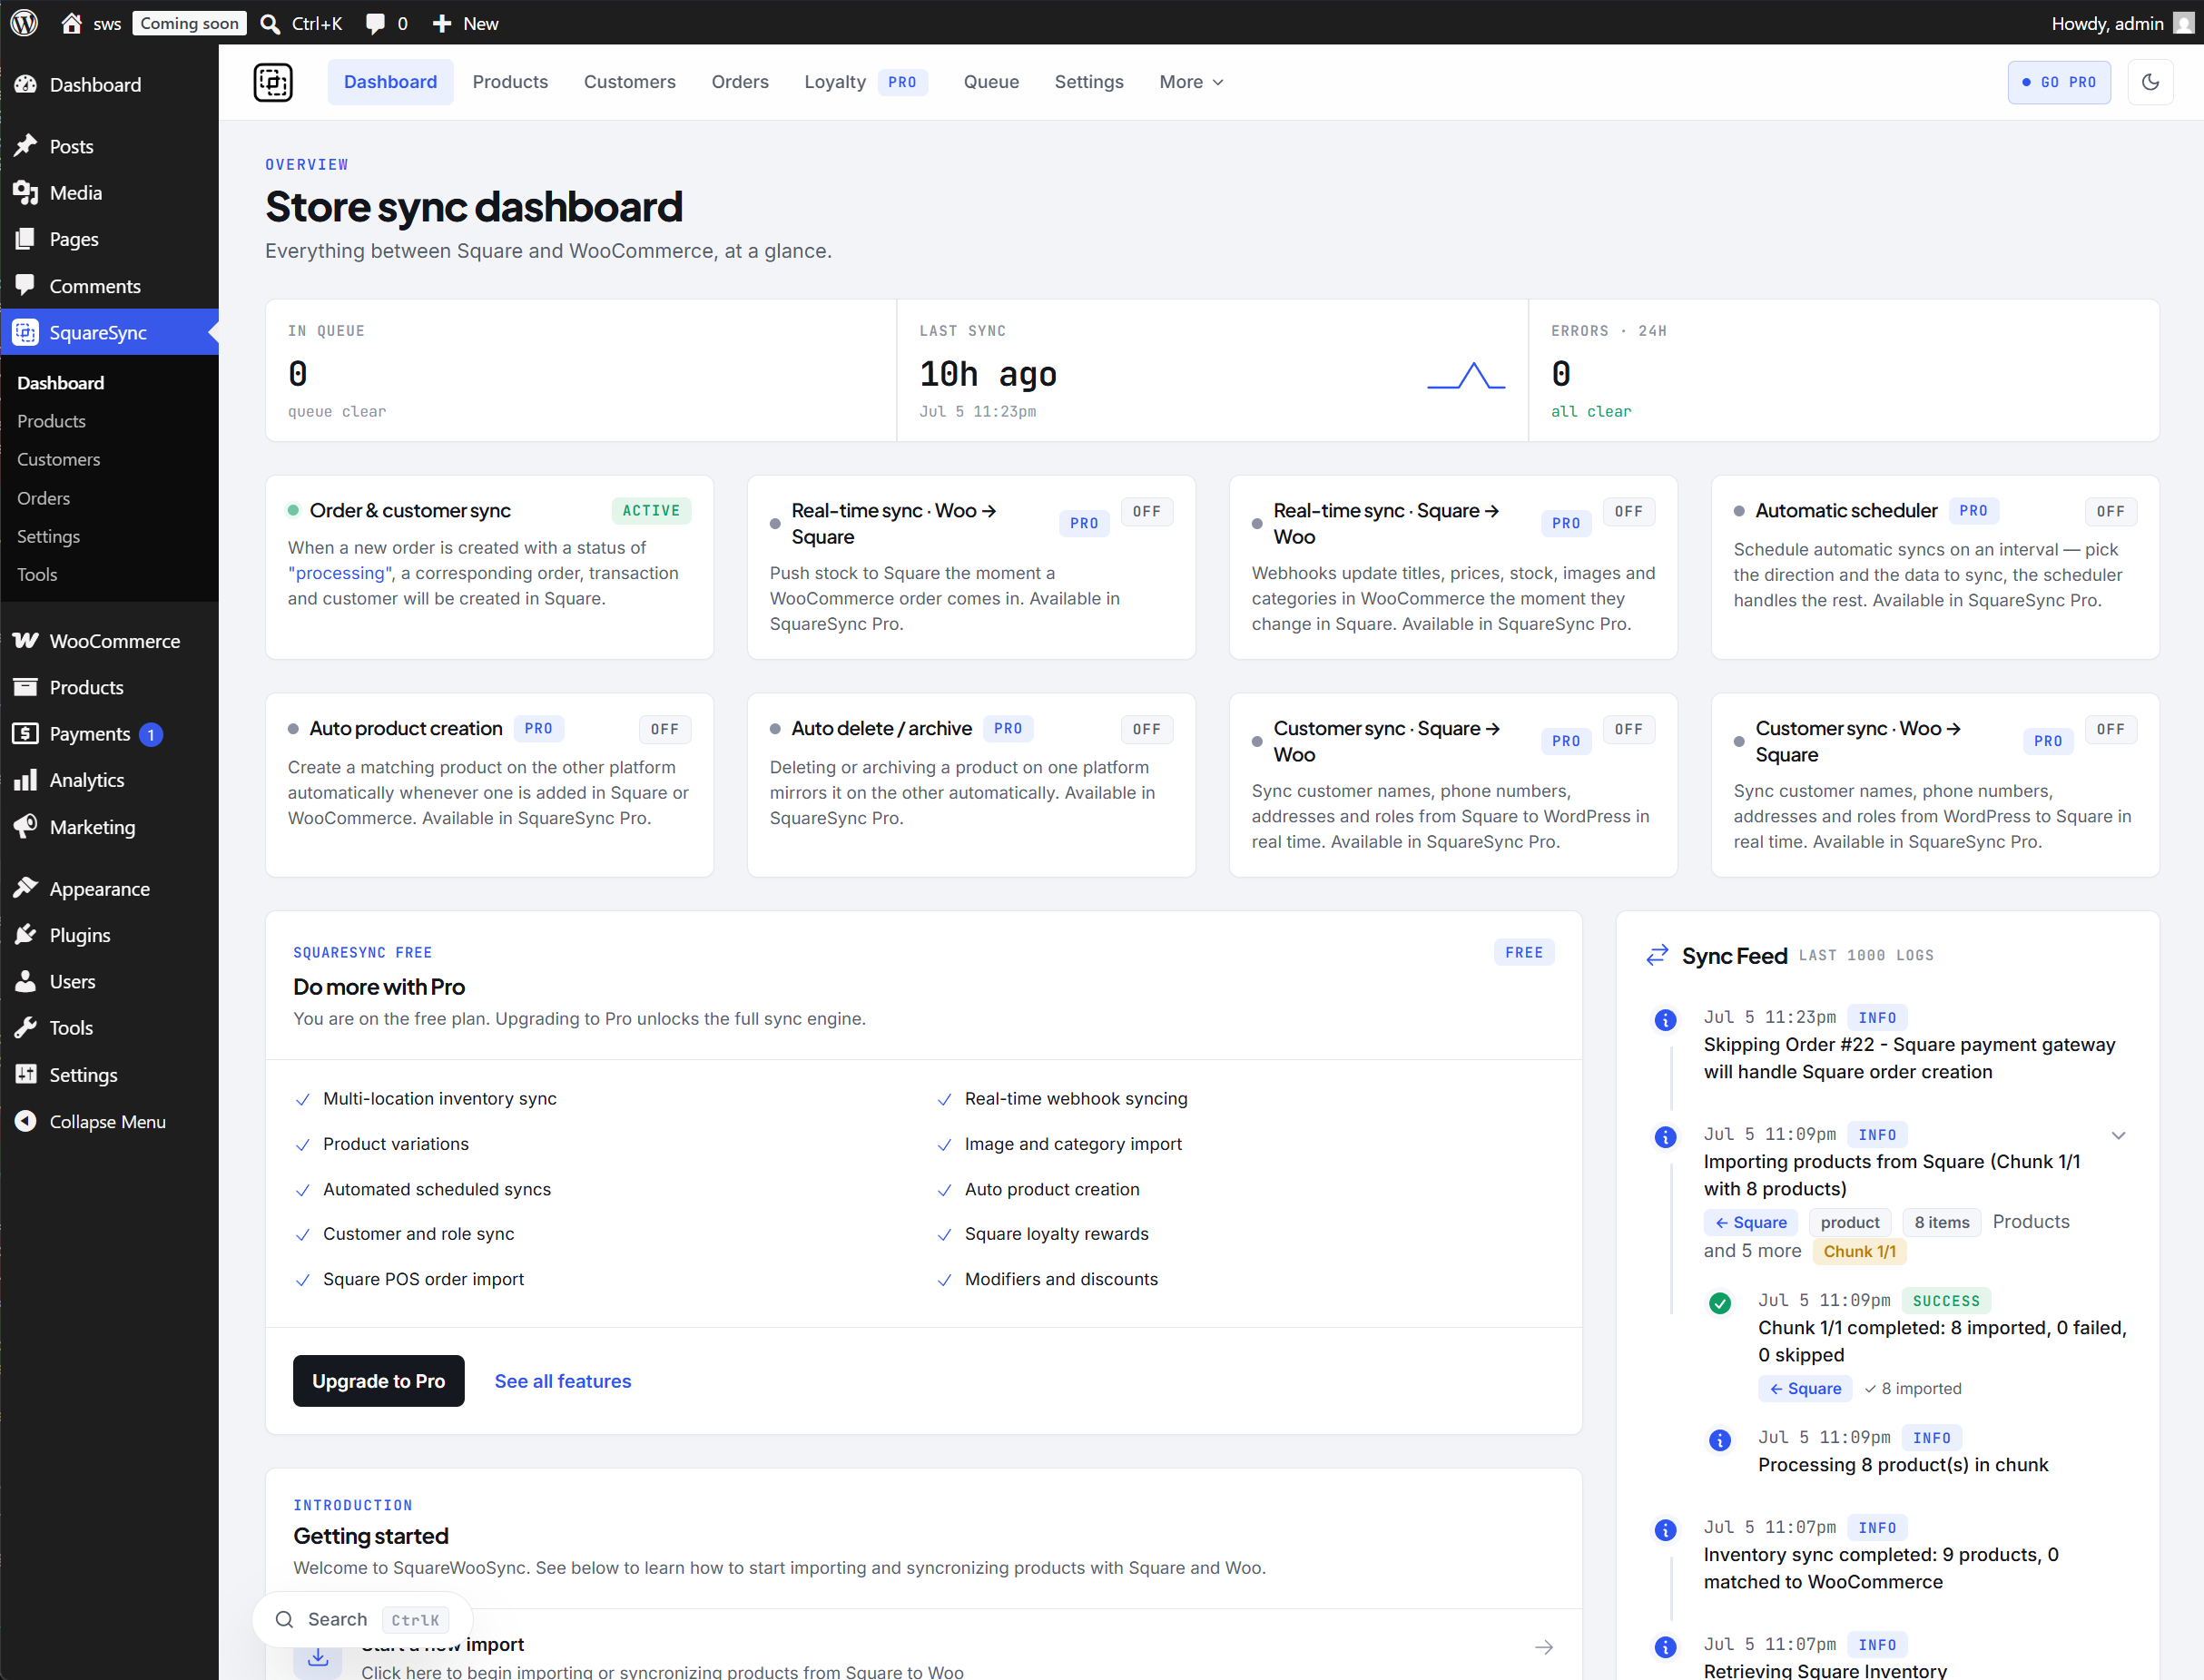Click the Payments notification badge 1
Screen dimensions: 2204x1680
click(x=151, y=734)
